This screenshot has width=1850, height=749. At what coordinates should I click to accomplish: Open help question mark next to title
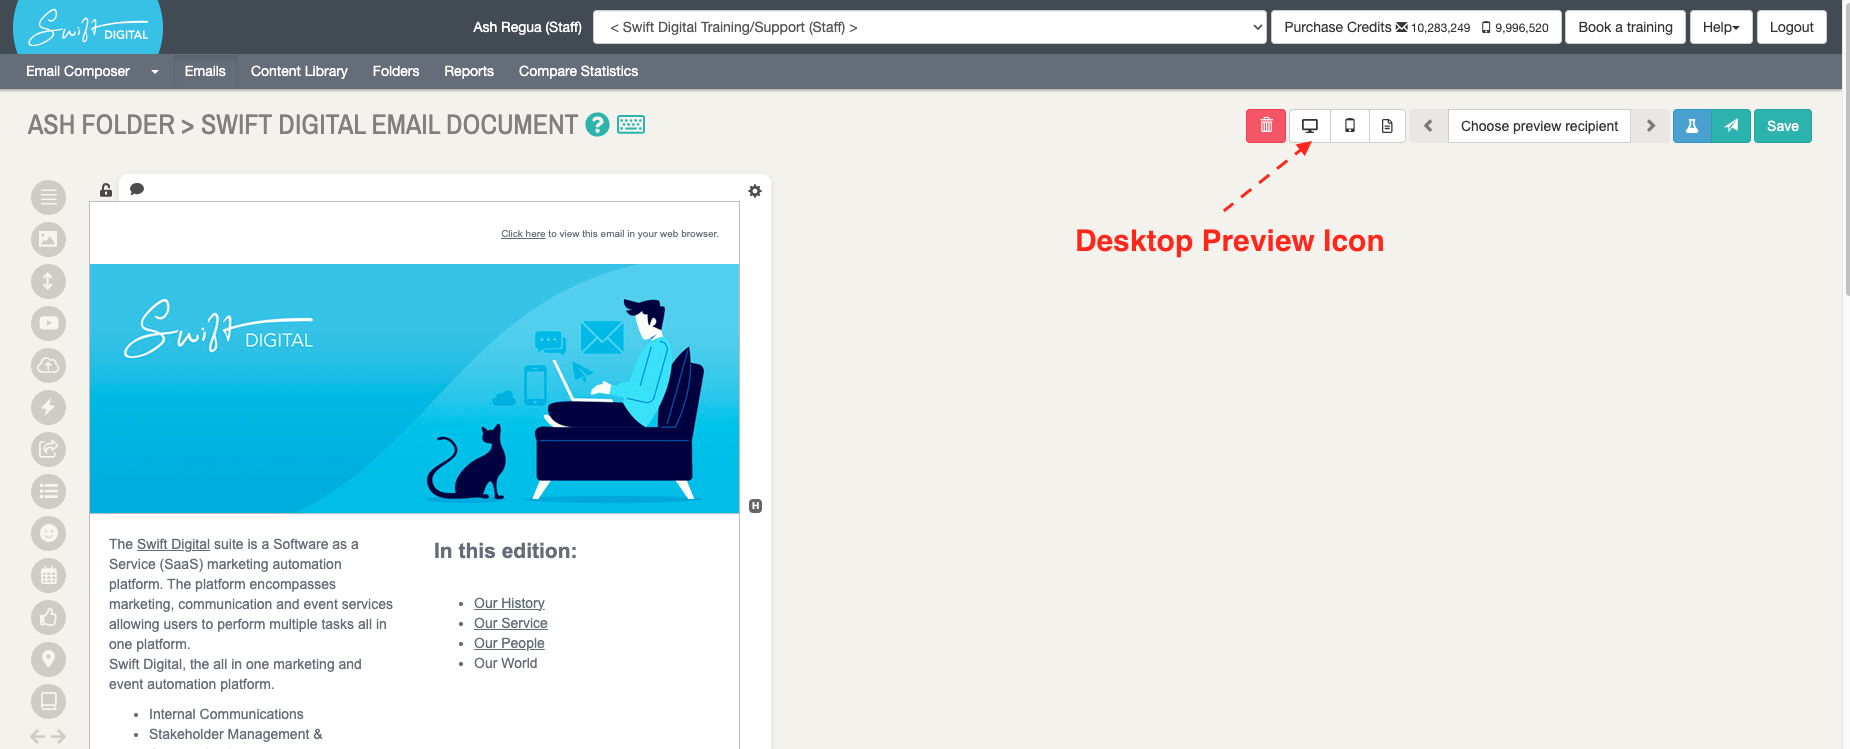[597, 125]
